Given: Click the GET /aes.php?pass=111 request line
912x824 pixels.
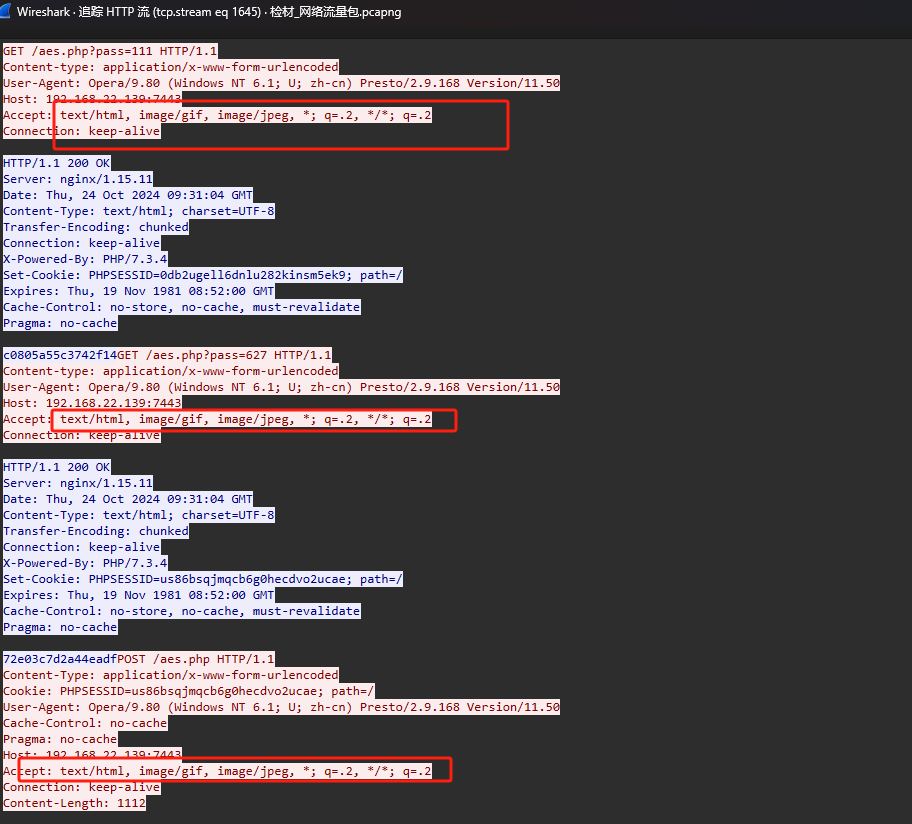Looking at the screenshot, I should [110, 51].
